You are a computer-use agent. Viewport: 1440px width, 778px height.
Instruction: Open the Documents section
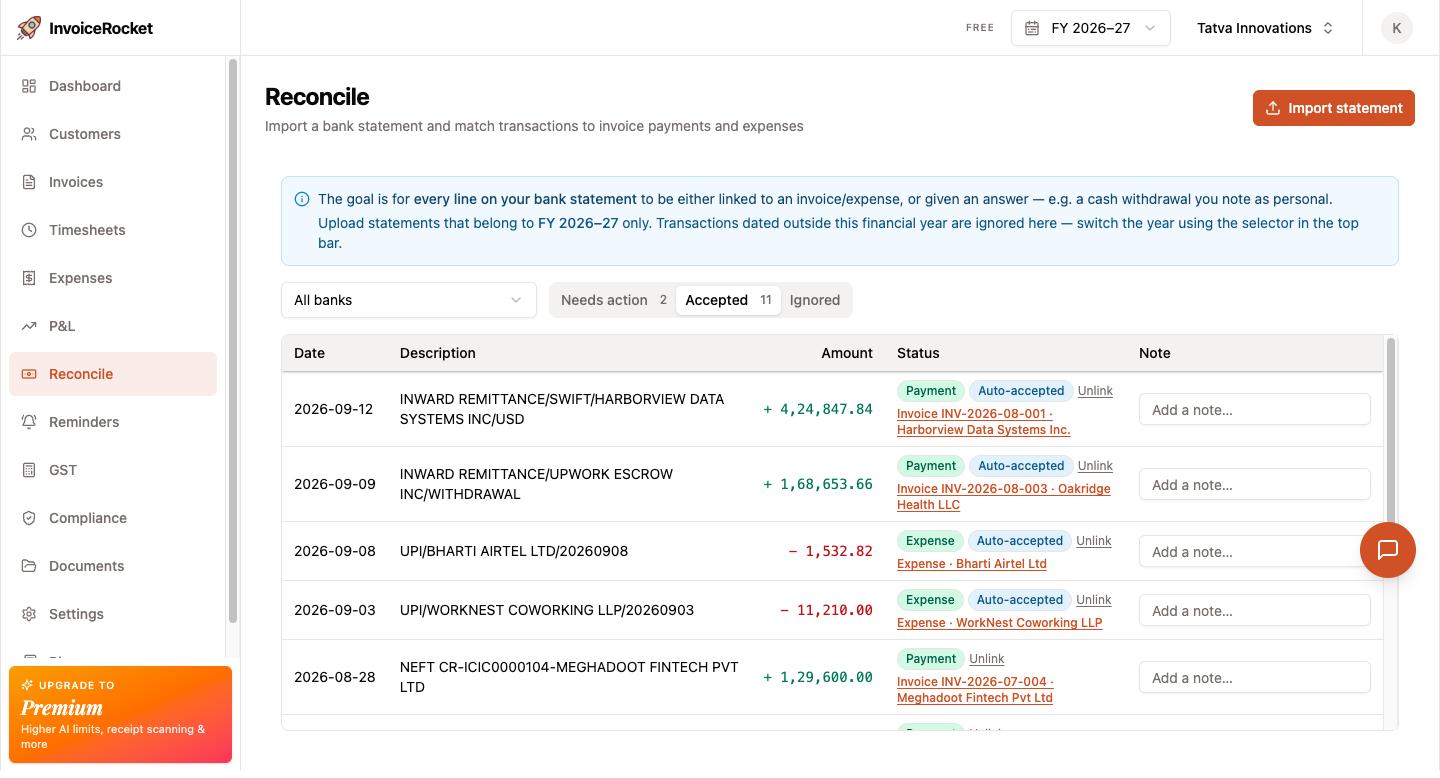point(113,566)
